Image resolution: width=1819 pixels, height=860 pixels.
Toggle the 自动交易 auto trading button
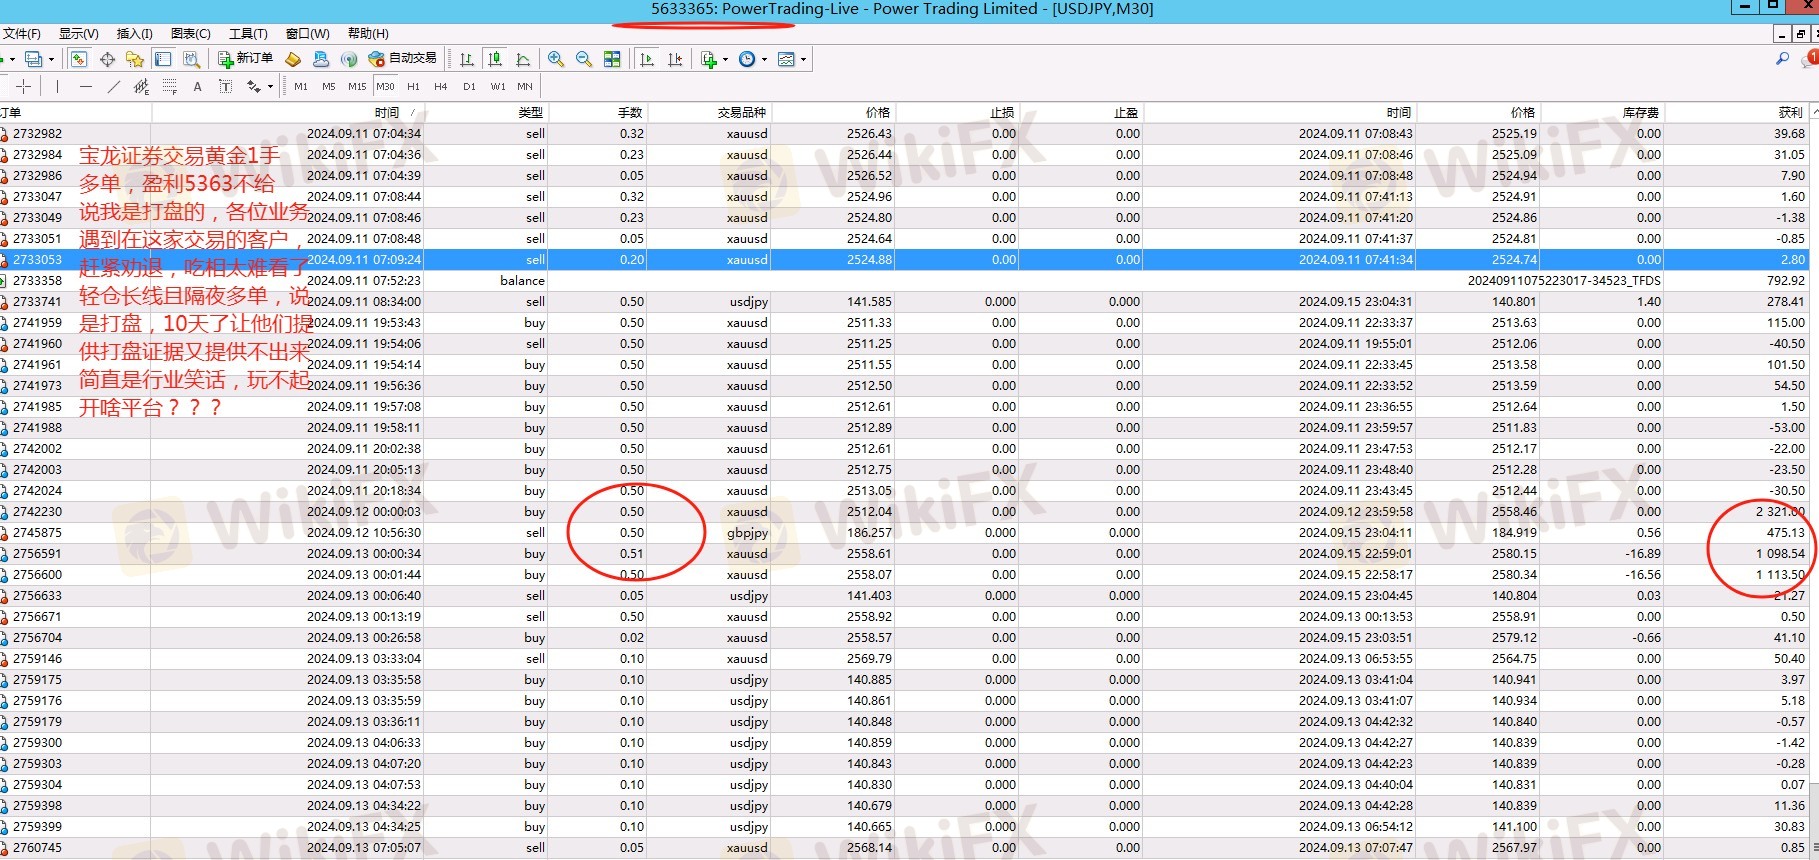click(x=403, y=59)
